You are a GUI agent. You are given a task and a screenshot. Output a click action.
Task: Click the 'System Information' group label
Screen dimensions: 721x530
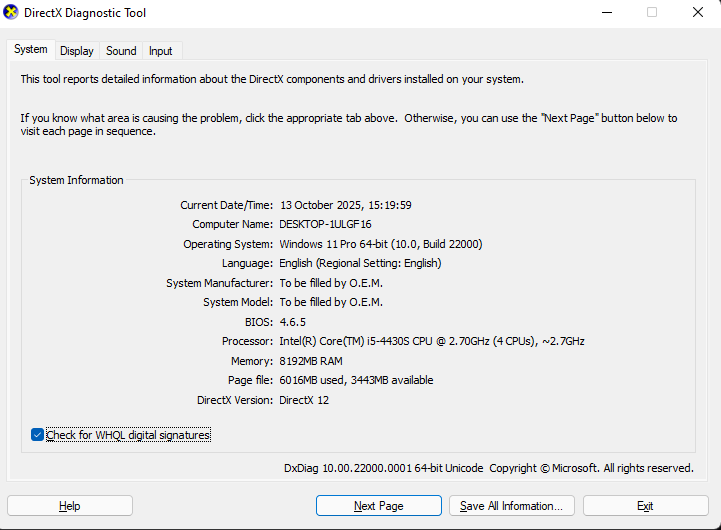click(x=76, y=180)
